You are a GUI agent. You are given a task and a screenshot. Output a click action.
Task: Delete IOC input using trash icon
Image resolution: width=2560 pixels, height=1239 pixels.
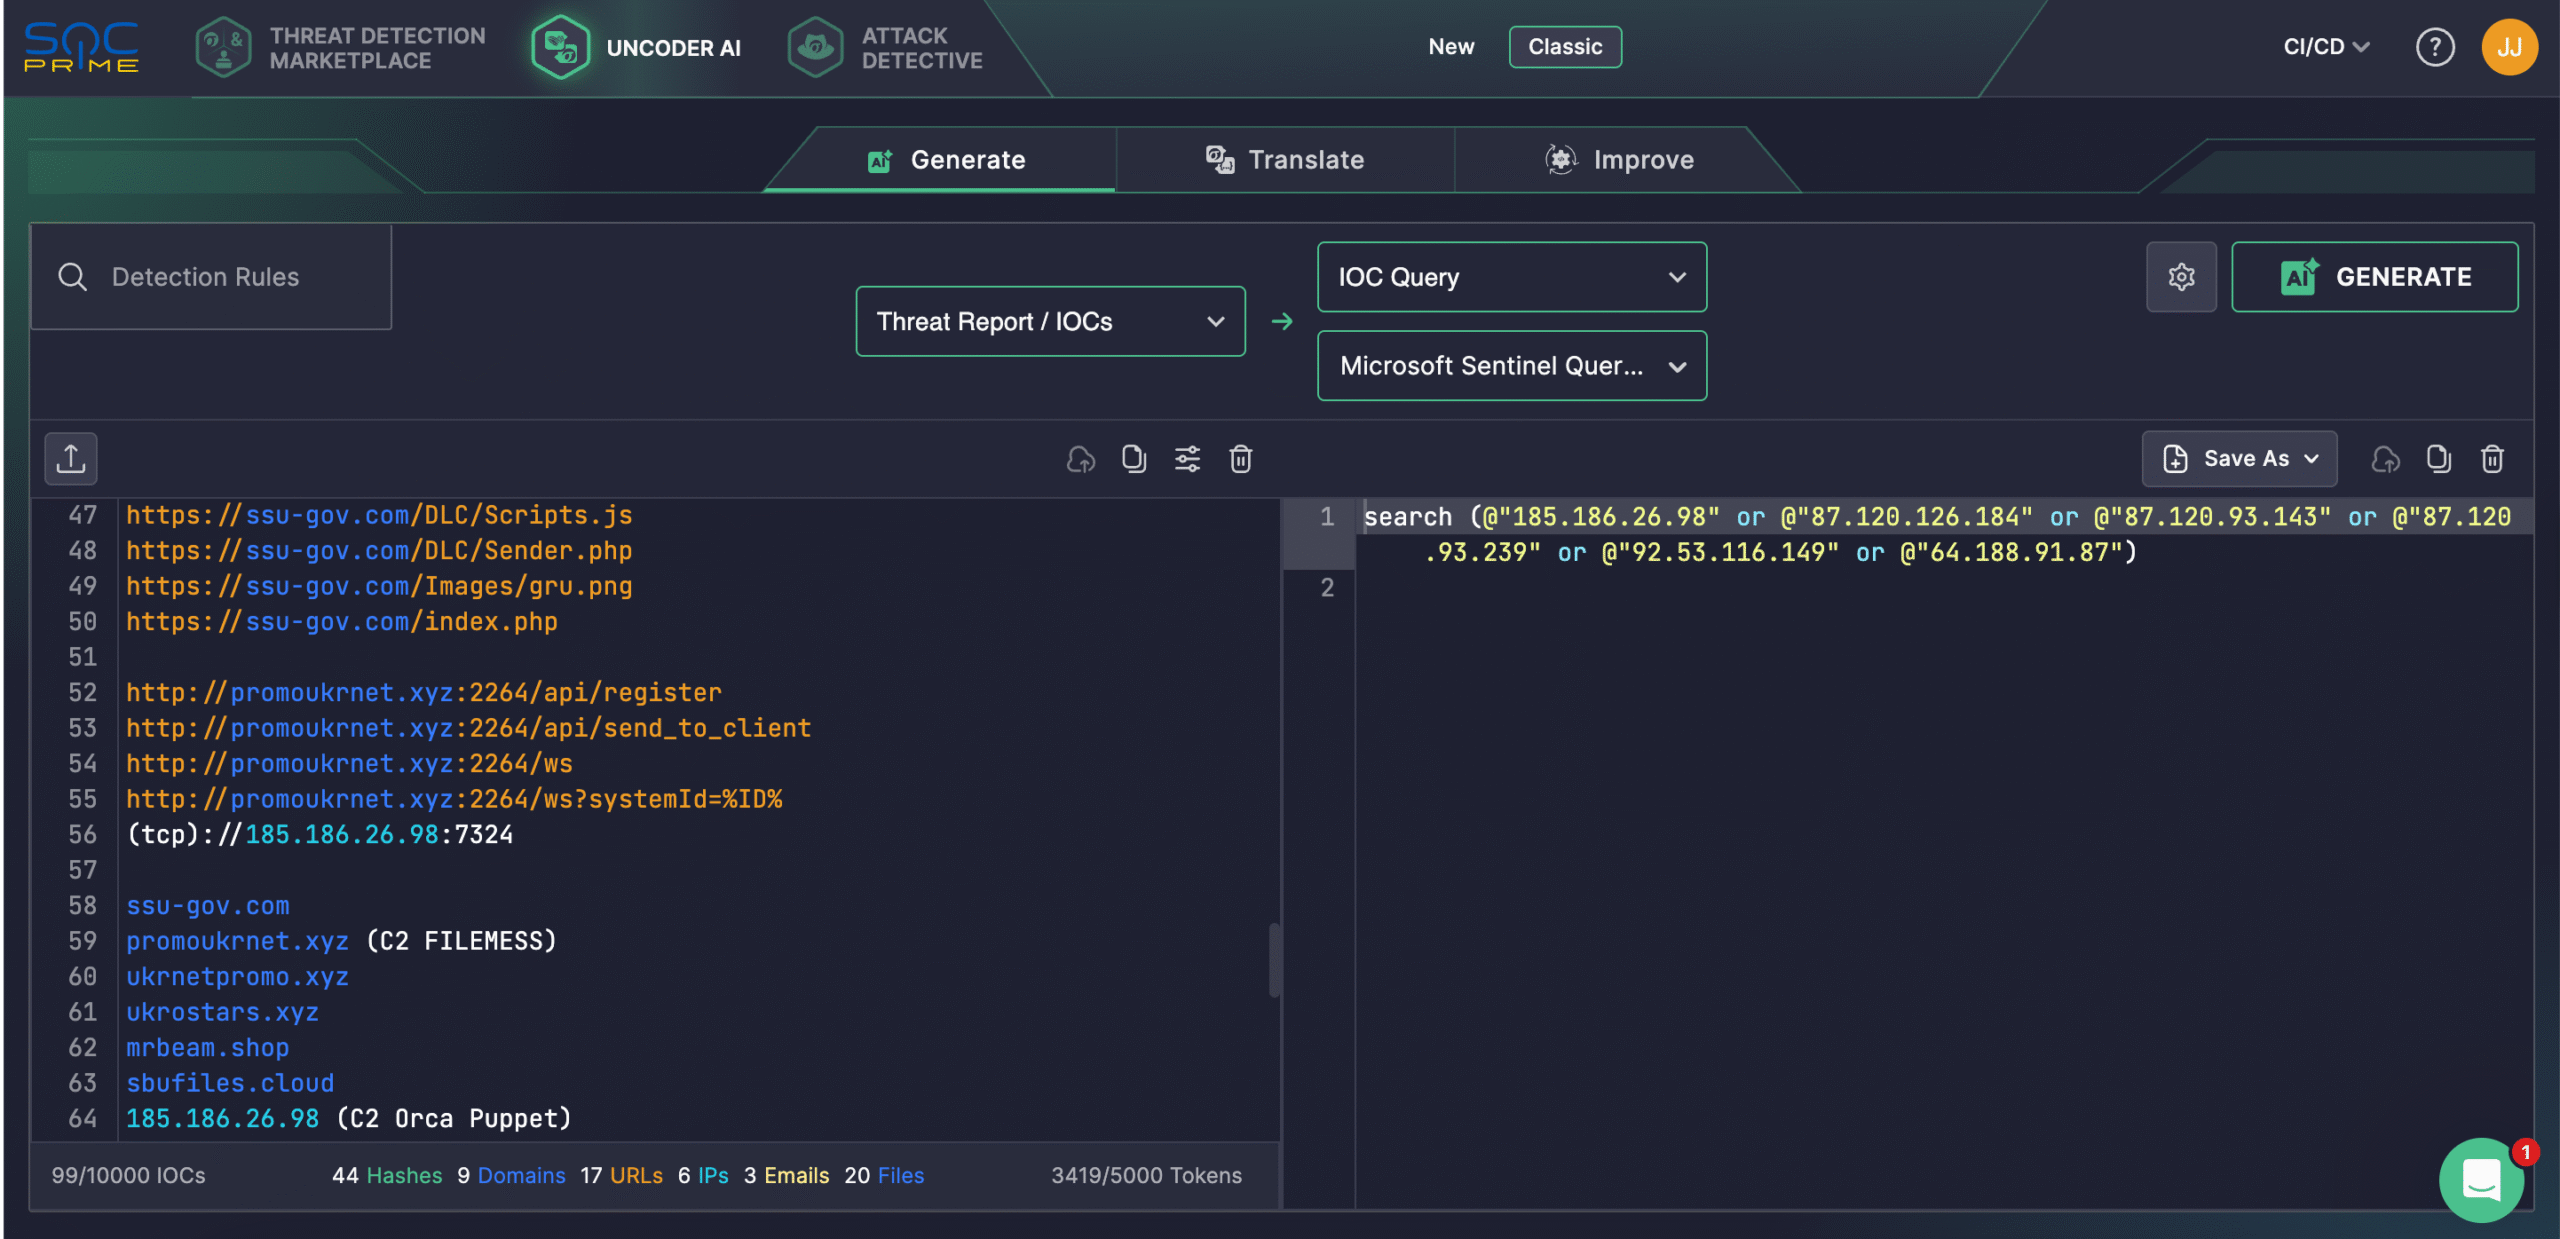1241,459
